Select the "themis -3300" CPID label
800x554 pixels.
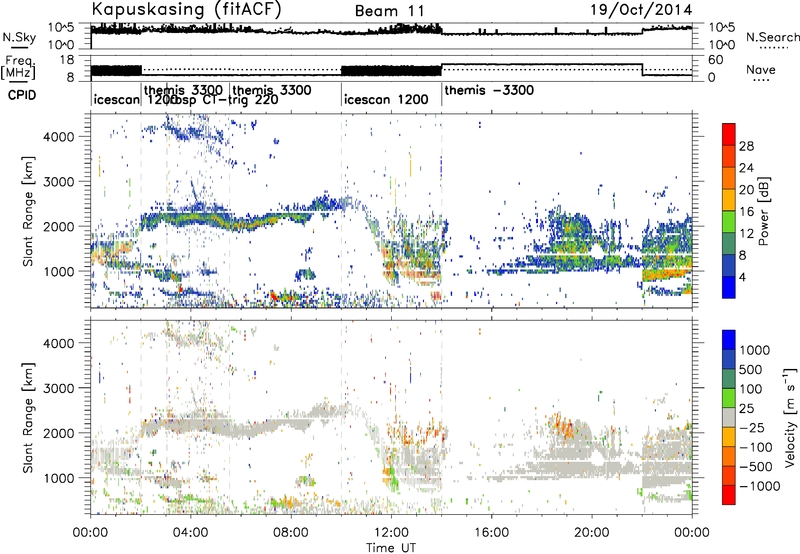click(489, 90)
